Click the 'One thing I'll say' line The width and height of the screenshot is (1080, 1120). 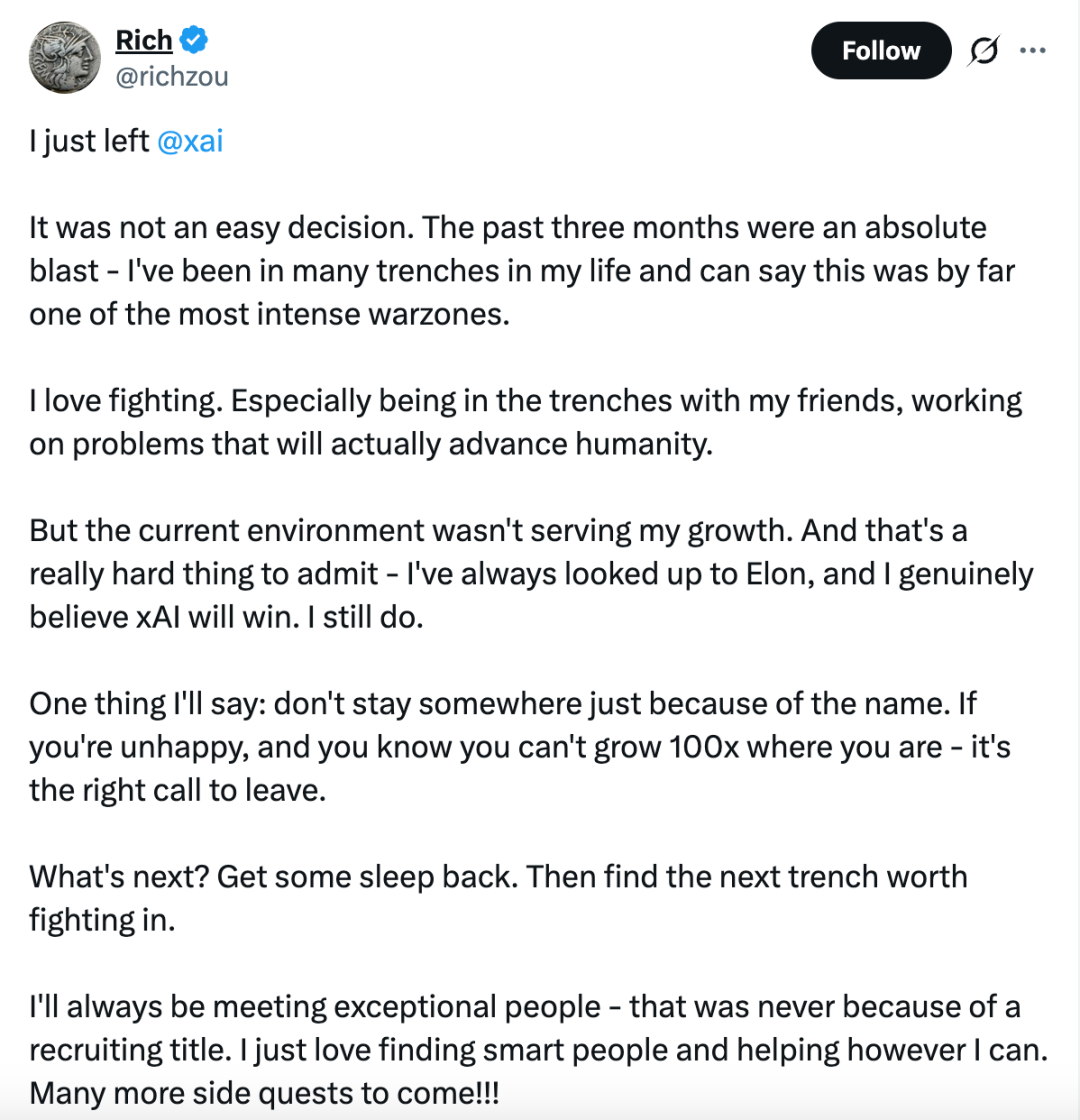pyautogui.click(x=145, y=704)
